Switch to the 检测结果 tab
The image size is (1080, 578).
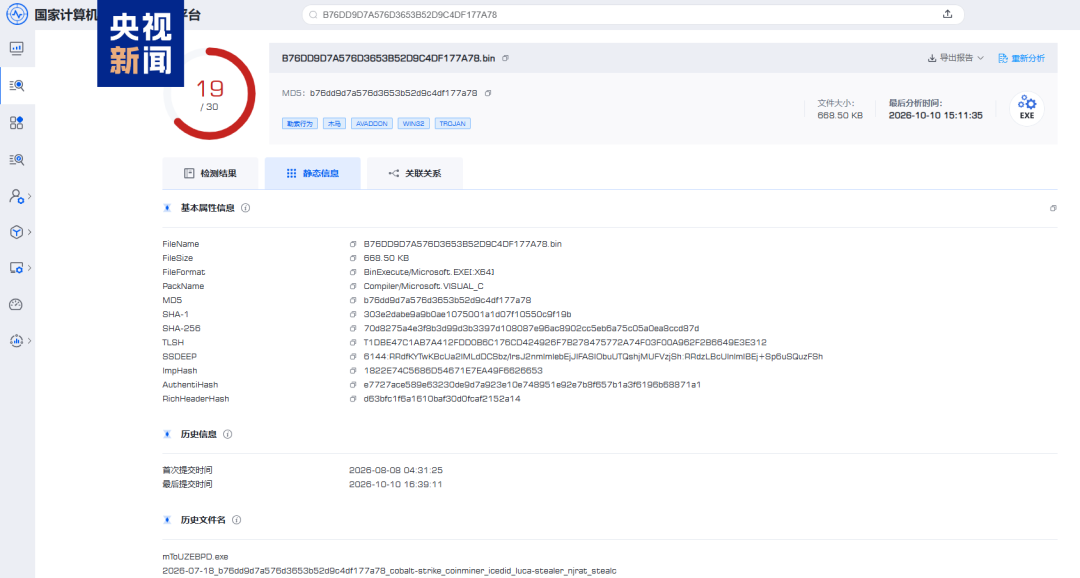click(x=210, y=173)
